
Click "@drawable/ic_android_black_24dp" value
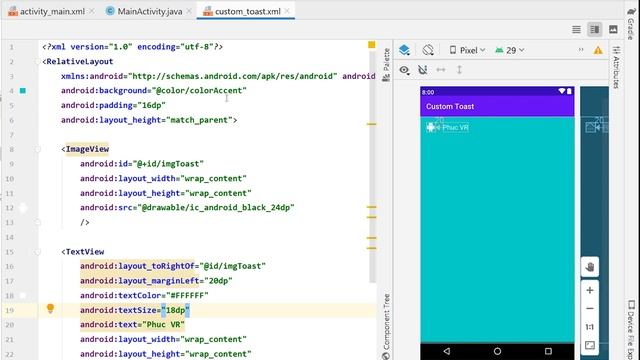(x=216, y=207)
